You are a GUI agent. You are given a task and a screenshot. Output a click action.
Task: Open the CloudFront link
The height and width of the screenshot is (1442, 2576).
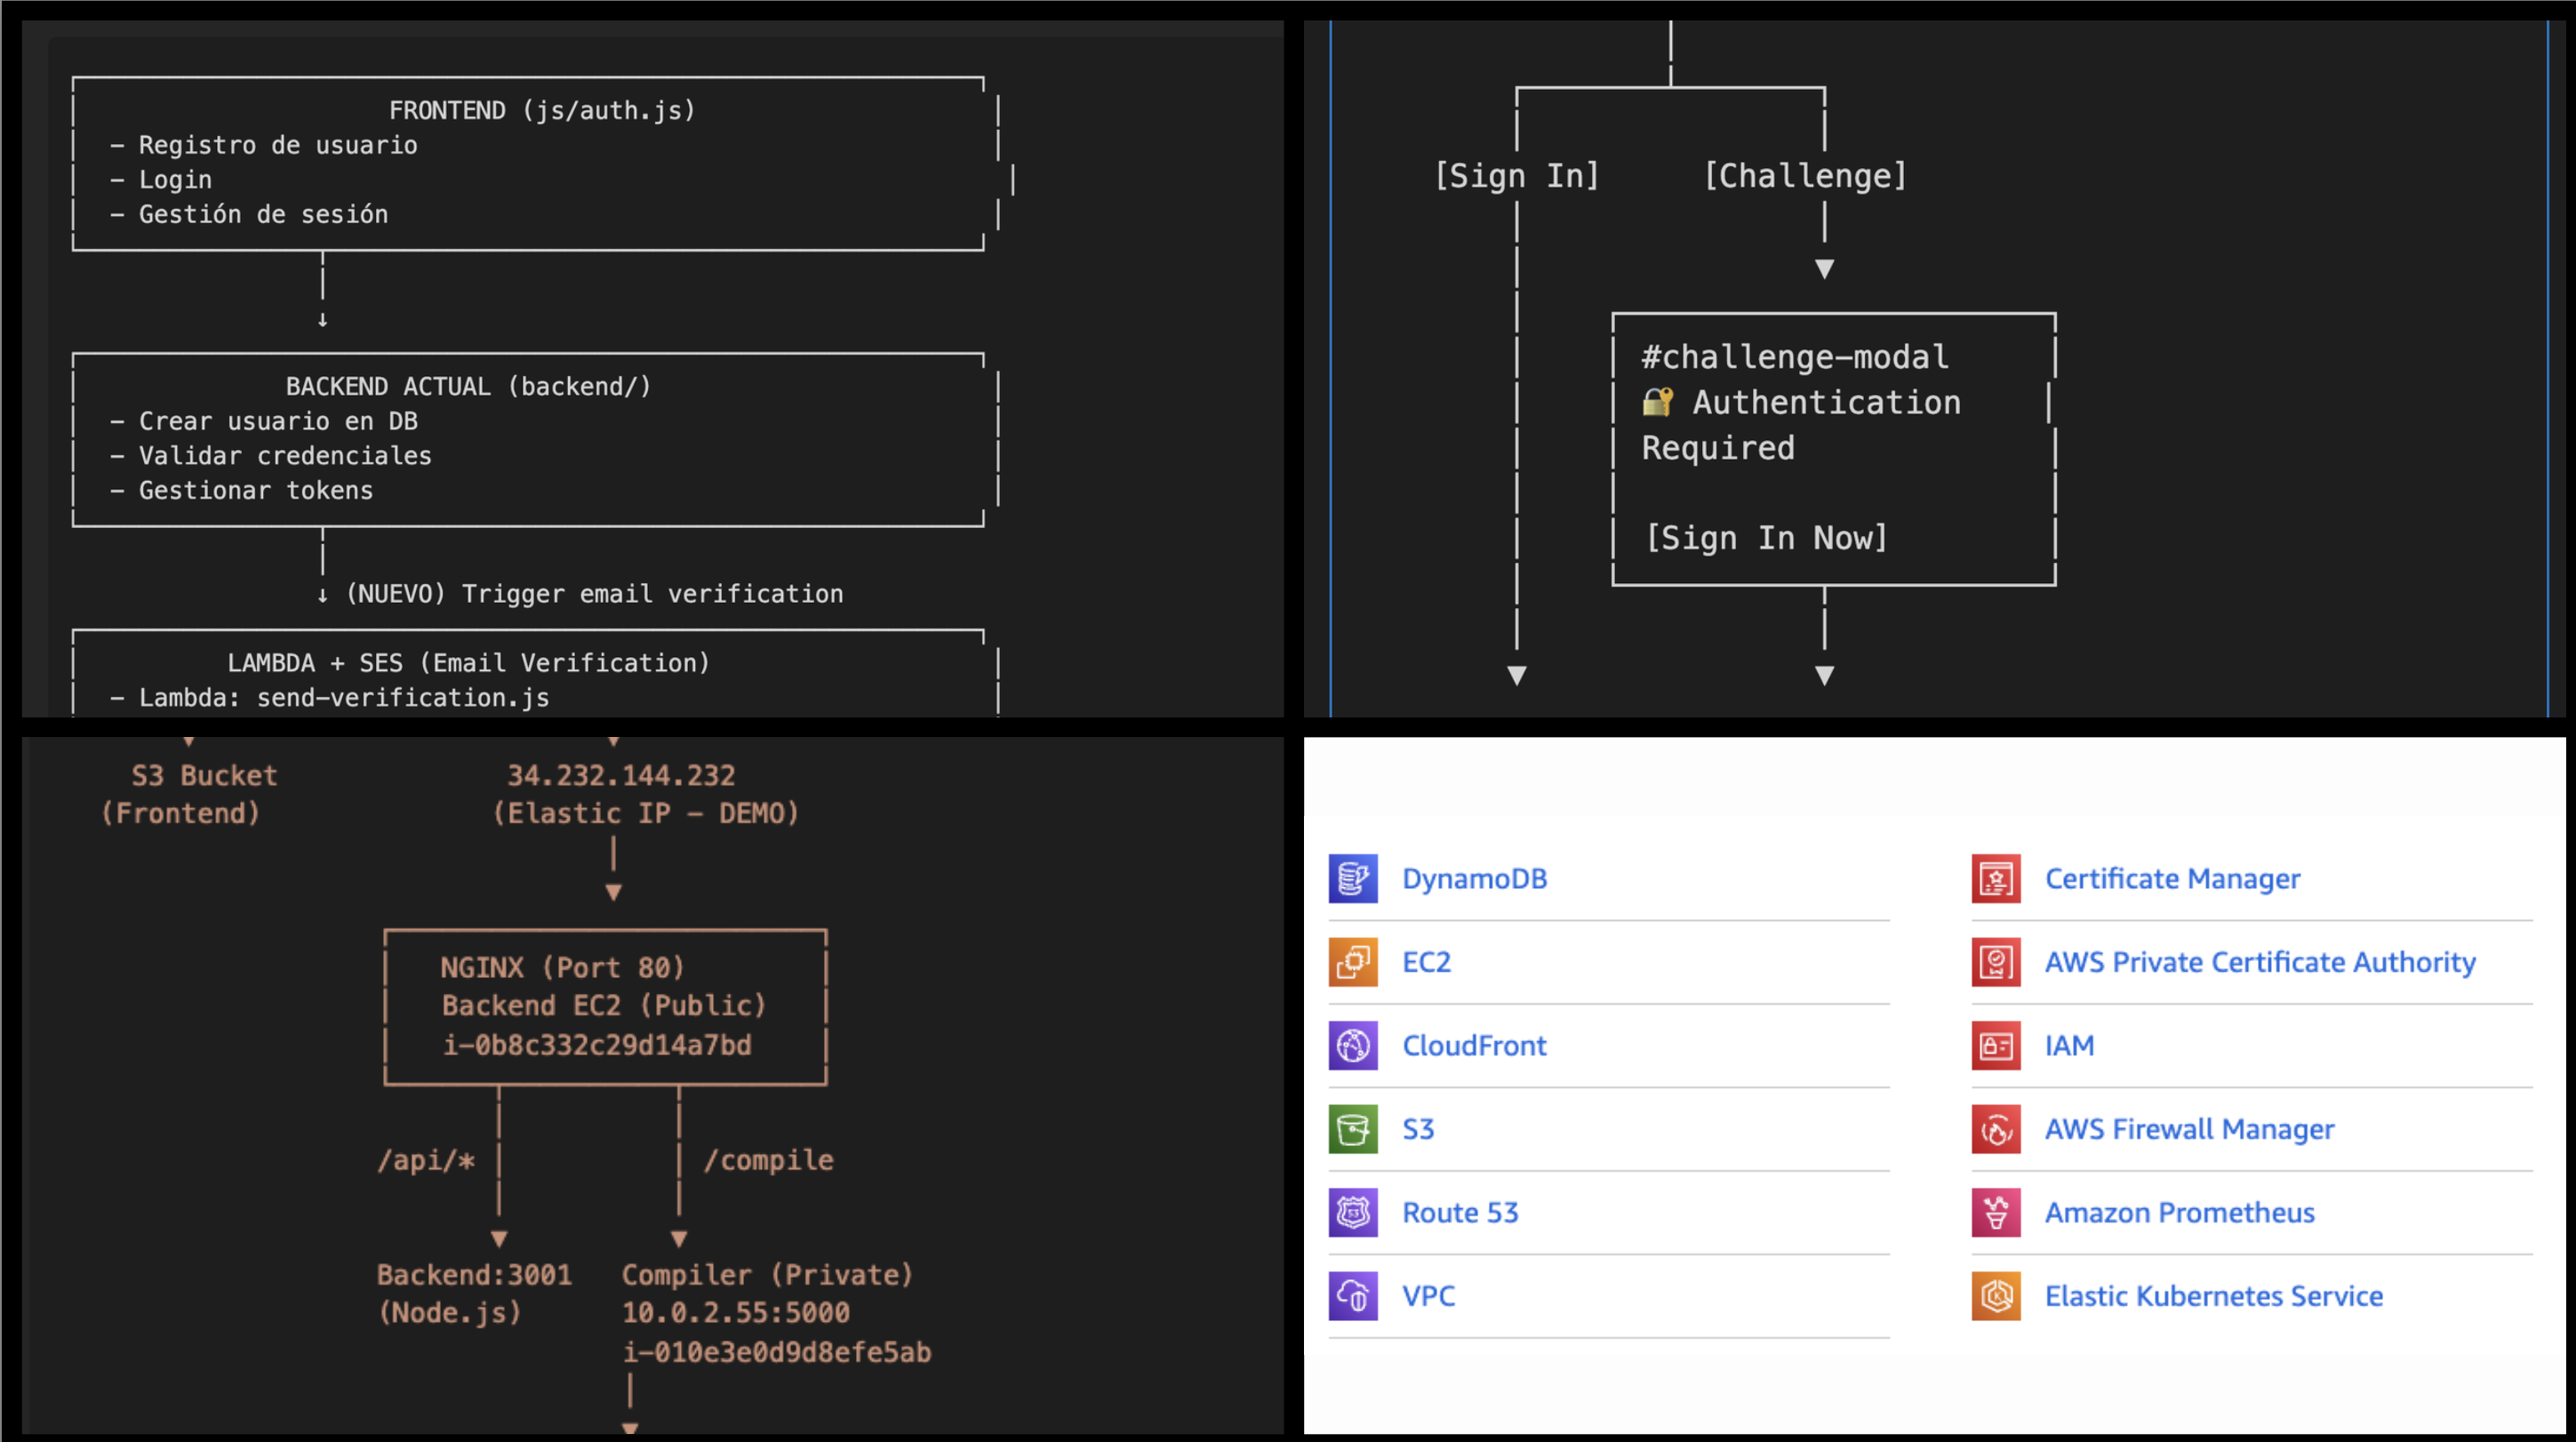click(1474, 1045)
